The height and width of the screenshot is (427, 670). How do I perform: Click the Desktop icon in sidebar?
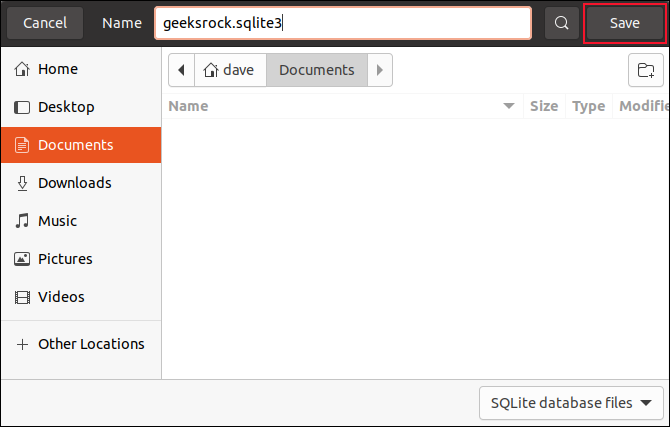coord(22,107)
